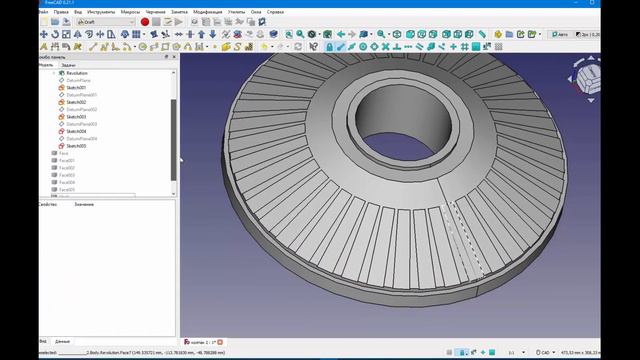Toggle Snap Perpendicular
This screenshot has height=360, width=640.
pyautogui.click(x=397, y=47)
